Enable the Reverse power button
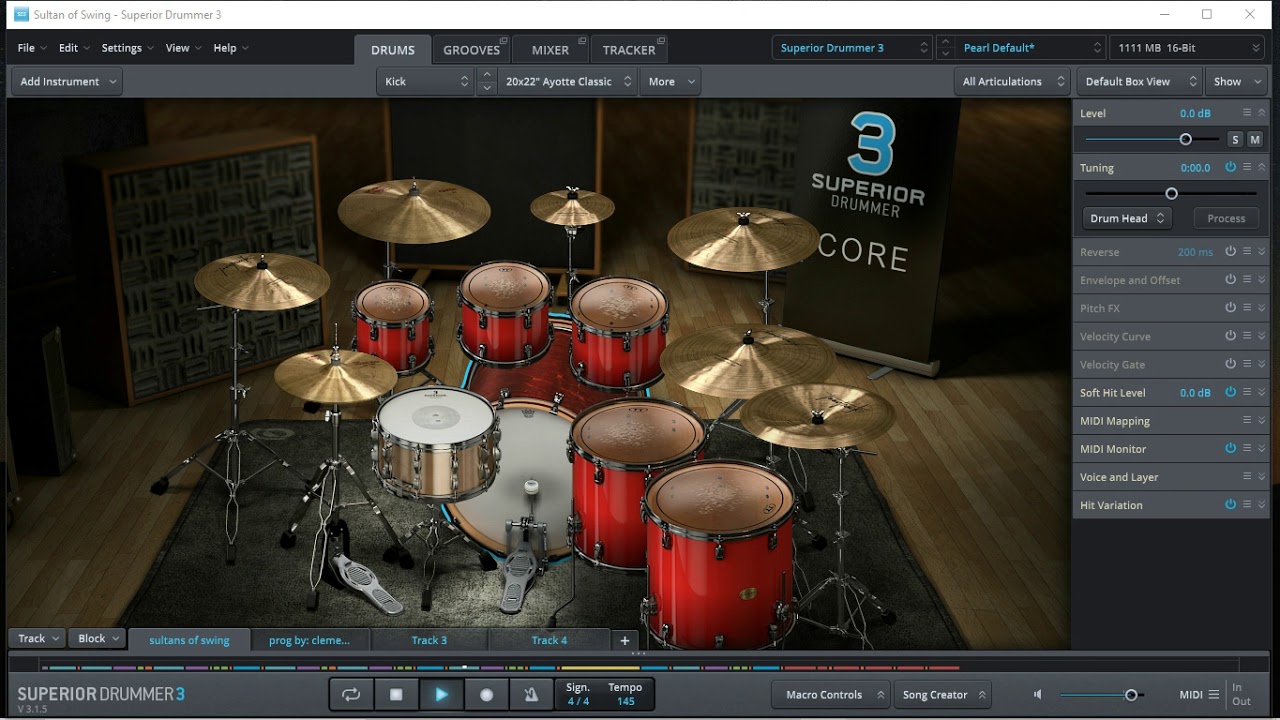 (1231, 251)
